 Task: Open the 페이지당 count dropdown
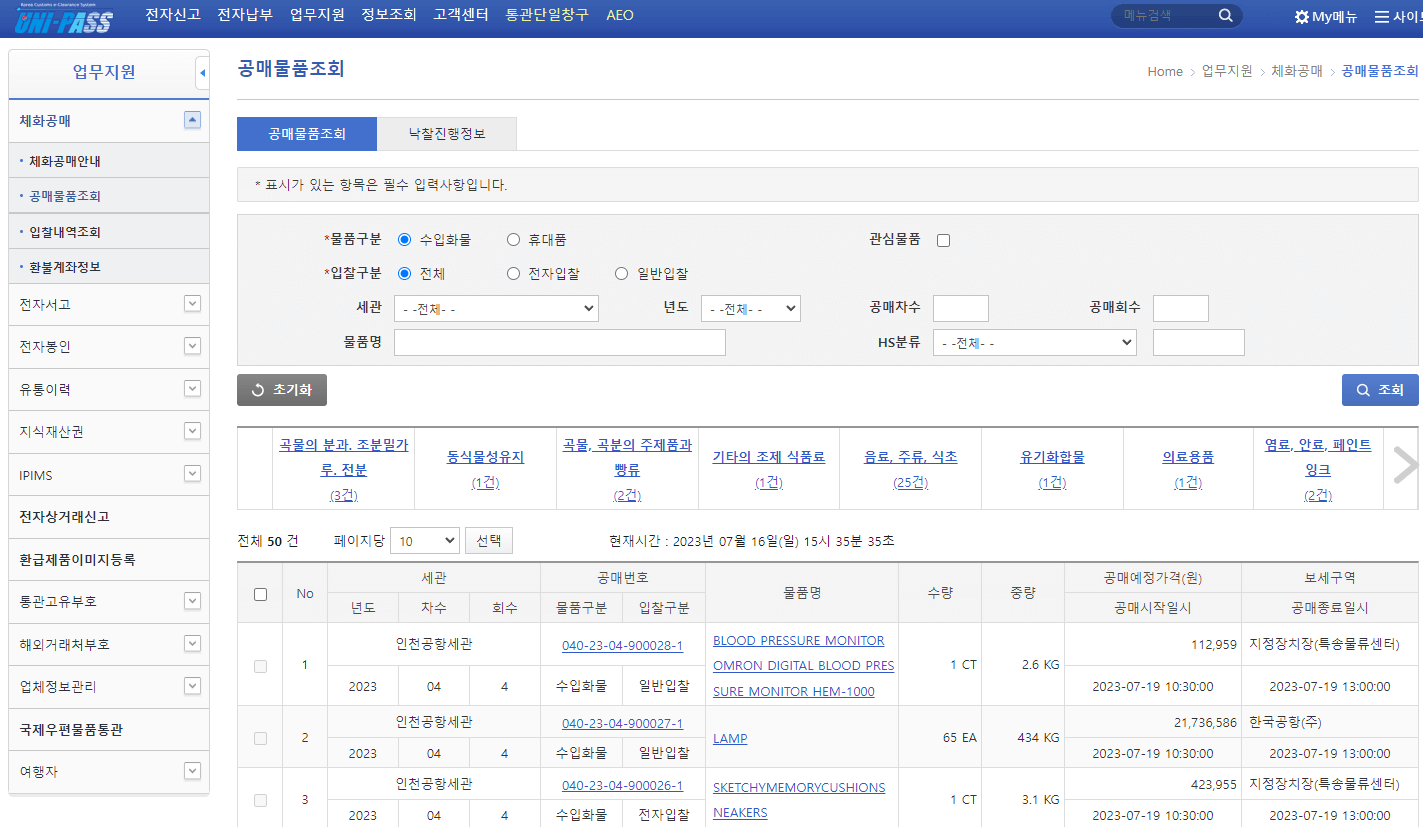coord(425,541)
